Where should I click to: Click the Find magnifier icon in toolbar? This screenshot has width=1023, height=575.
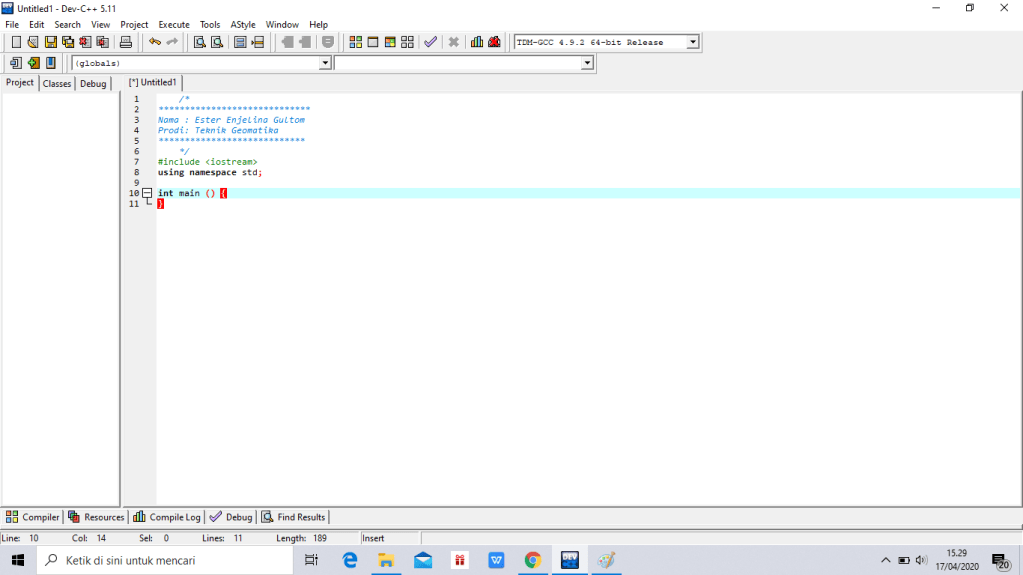click(x=199, y=42)
